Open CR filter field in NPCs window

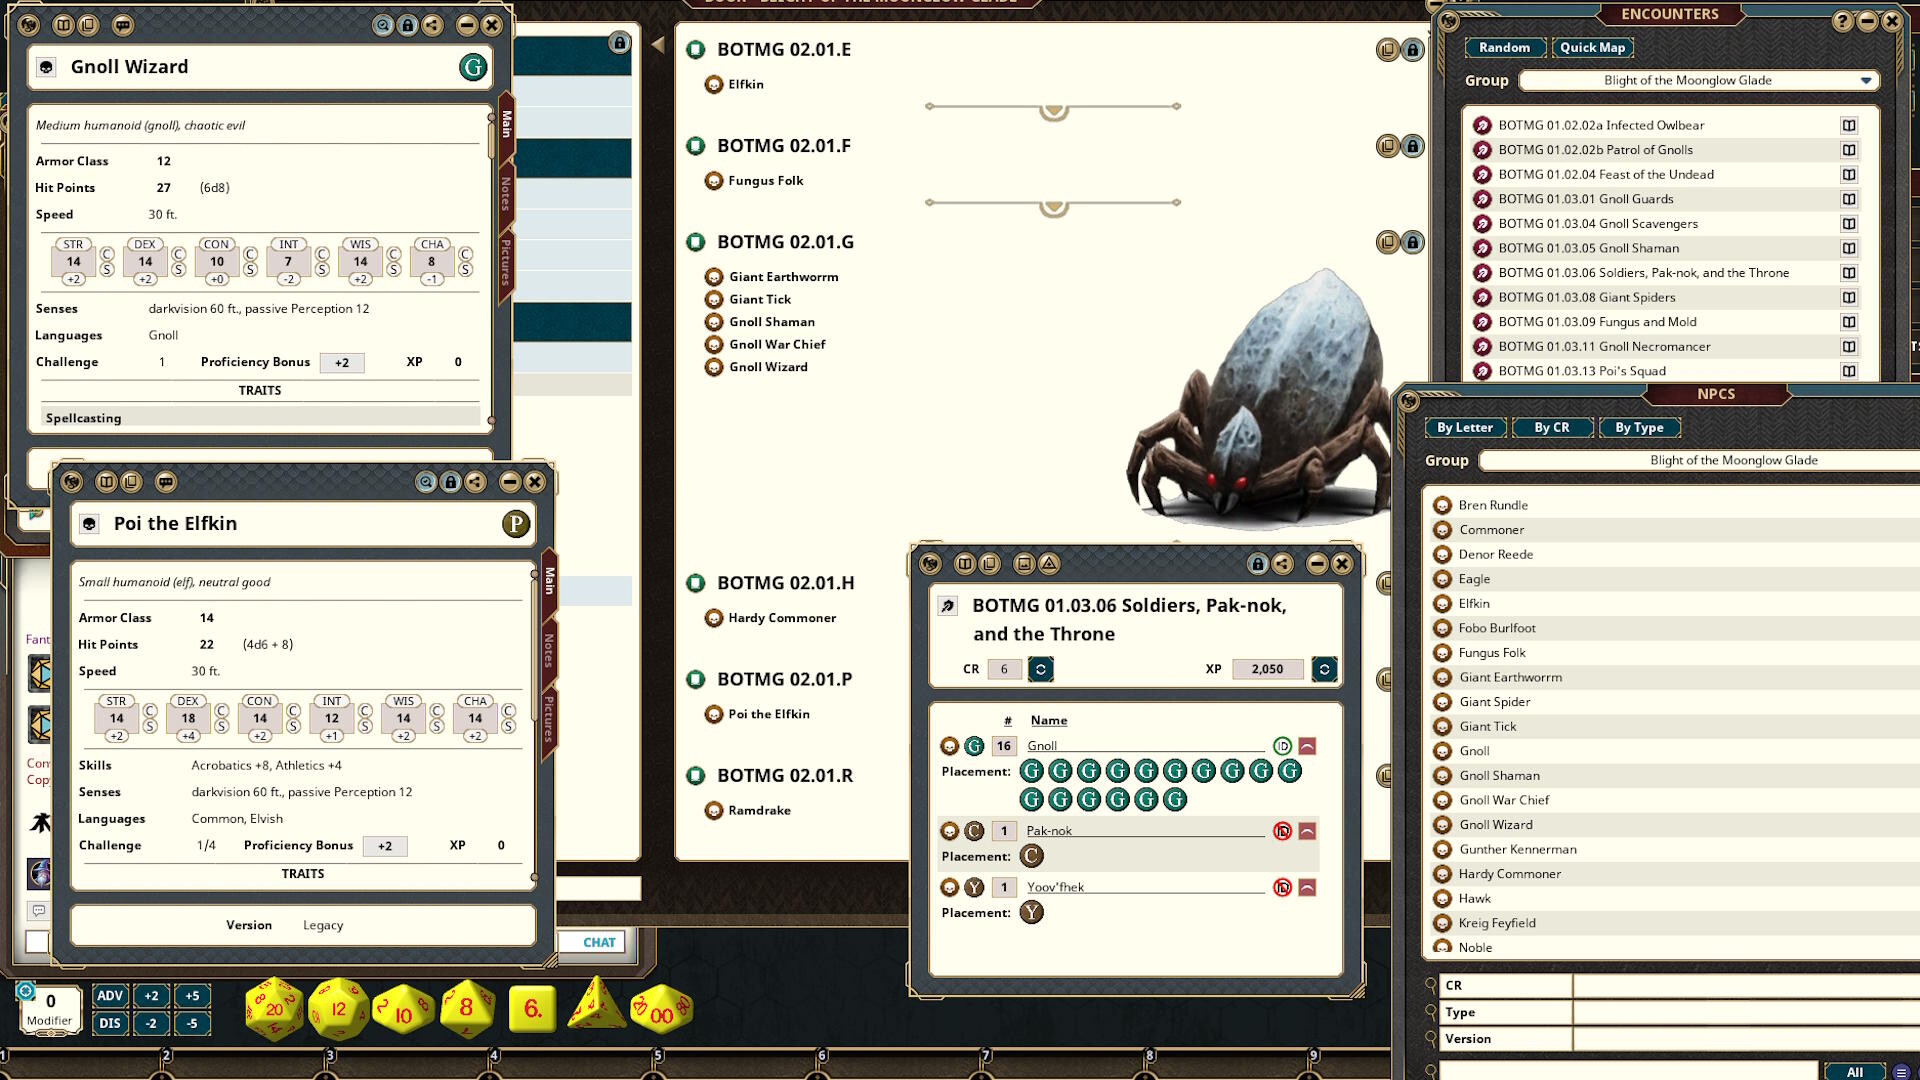(1745, 986)
